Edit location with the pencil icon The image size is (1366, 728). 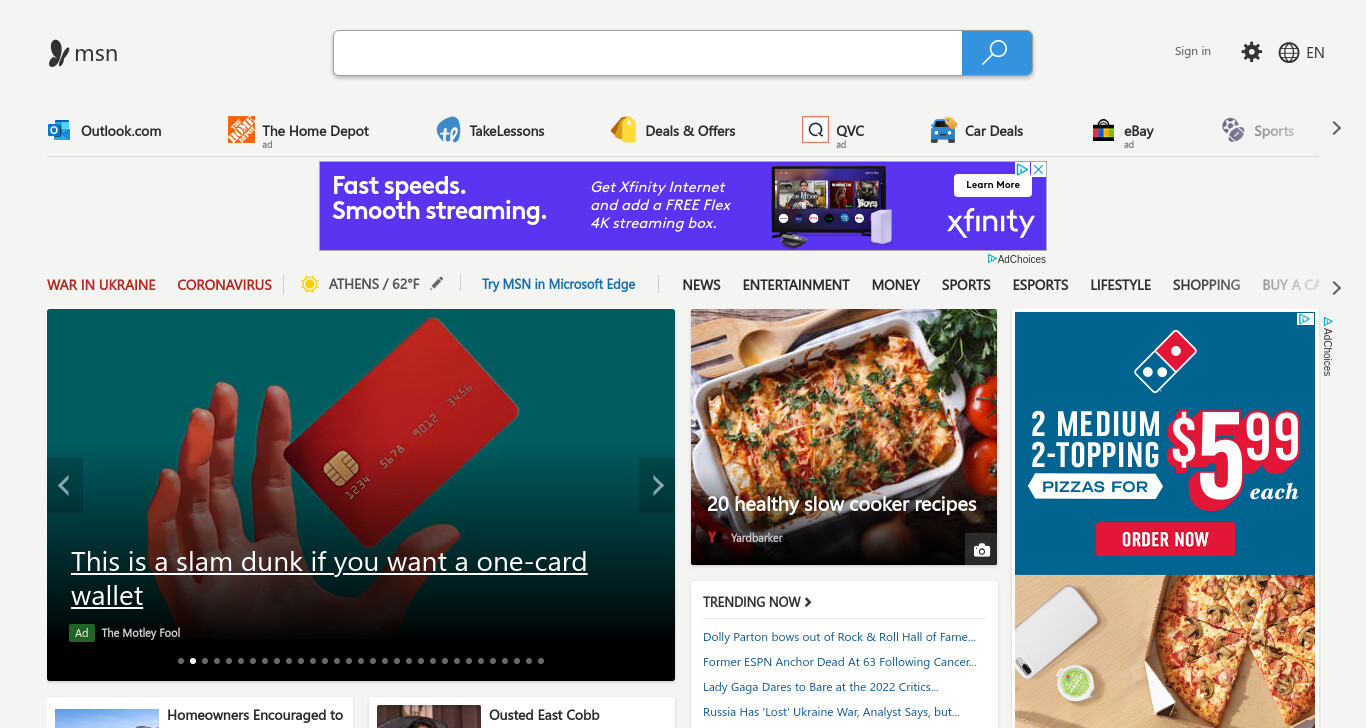(436, 284)
